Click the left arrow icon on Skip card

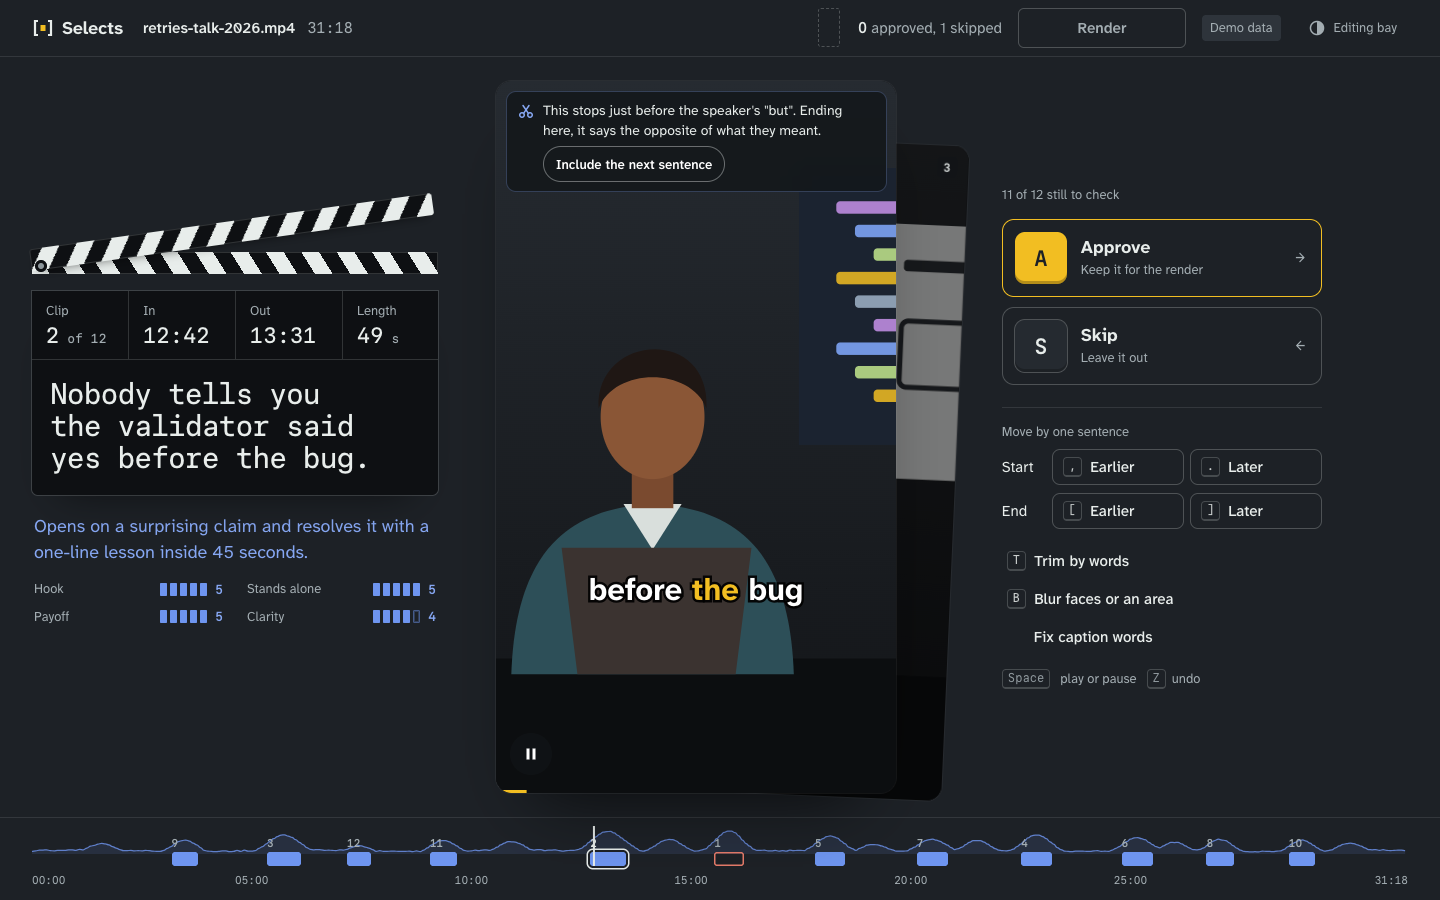pyautogui.click(x=1300, y=346)
